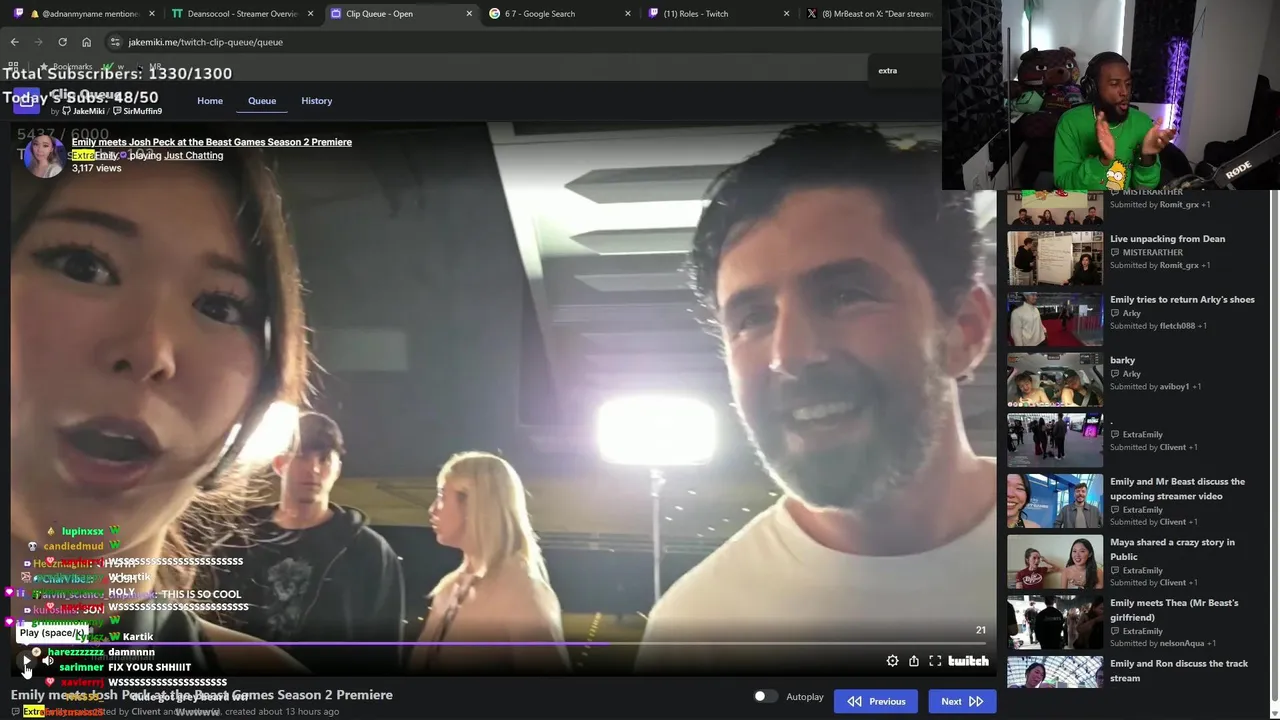Open the Emily tries to return shoes thumbnail

[1055, 319]
